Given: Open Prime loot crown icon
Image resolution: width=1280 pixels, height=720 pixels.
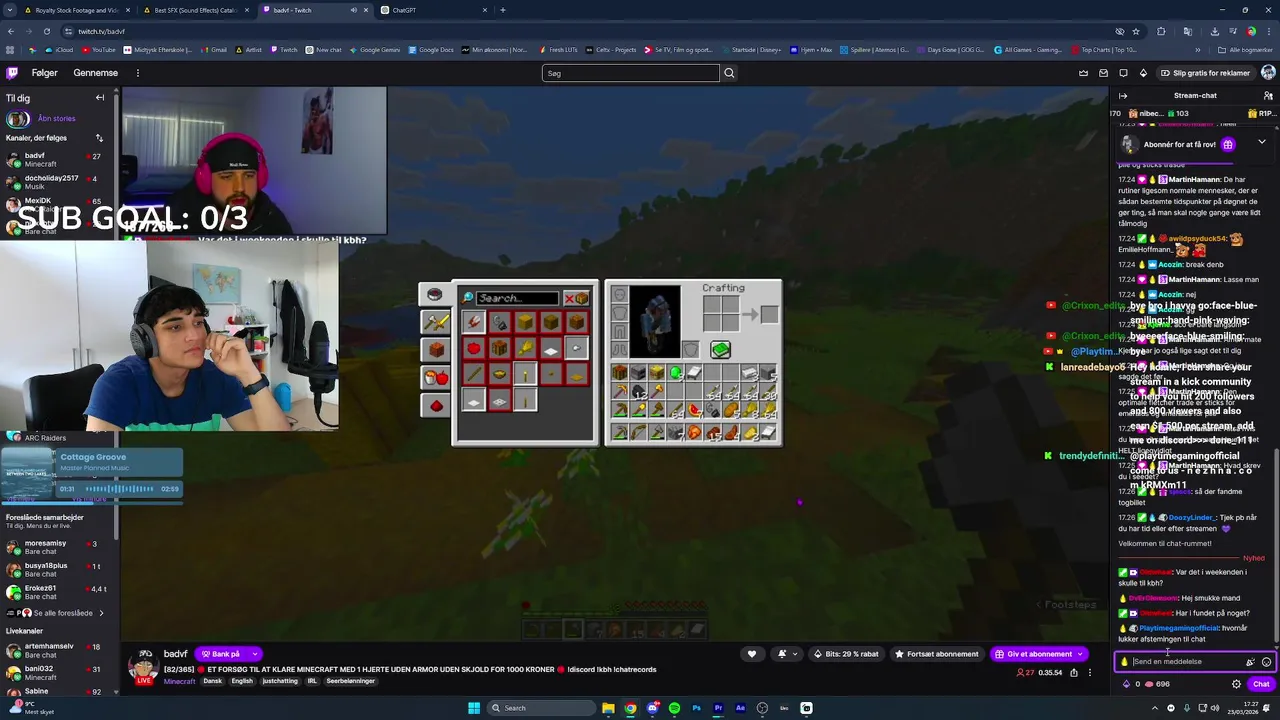Looking at the screenshot, I should pos(1083,73).
